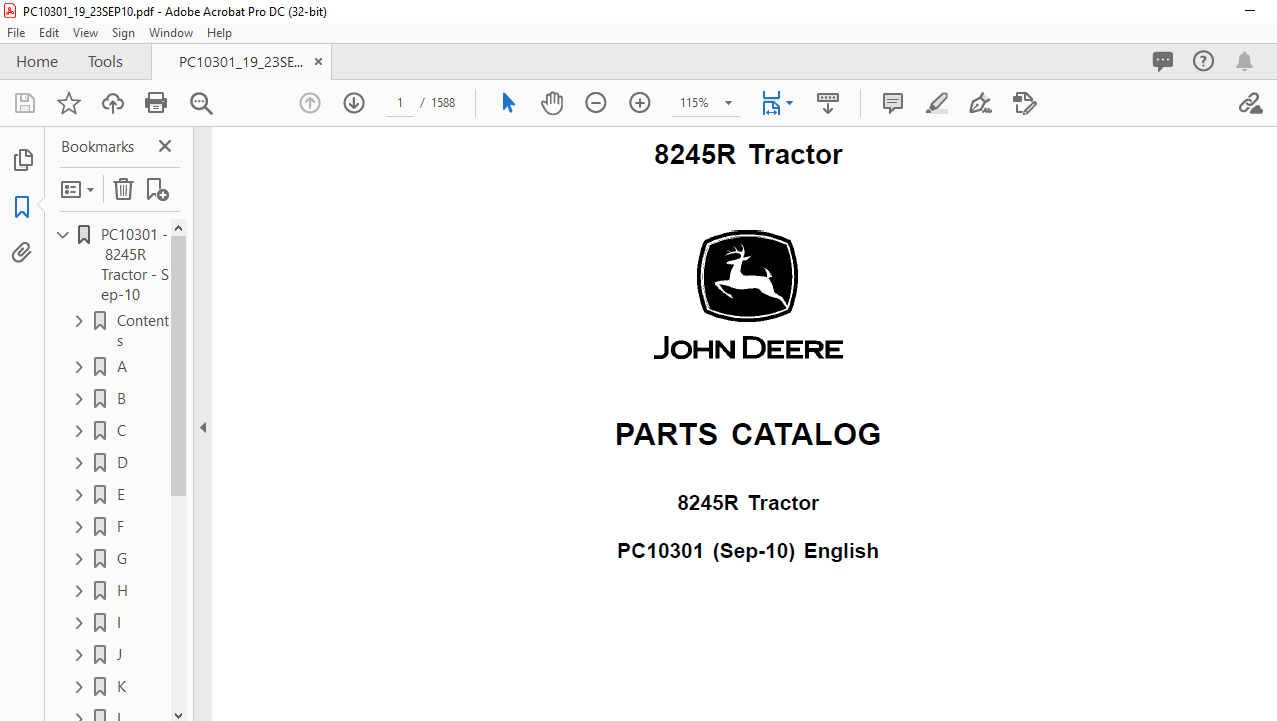Expand bookmark G

(79, 559)
